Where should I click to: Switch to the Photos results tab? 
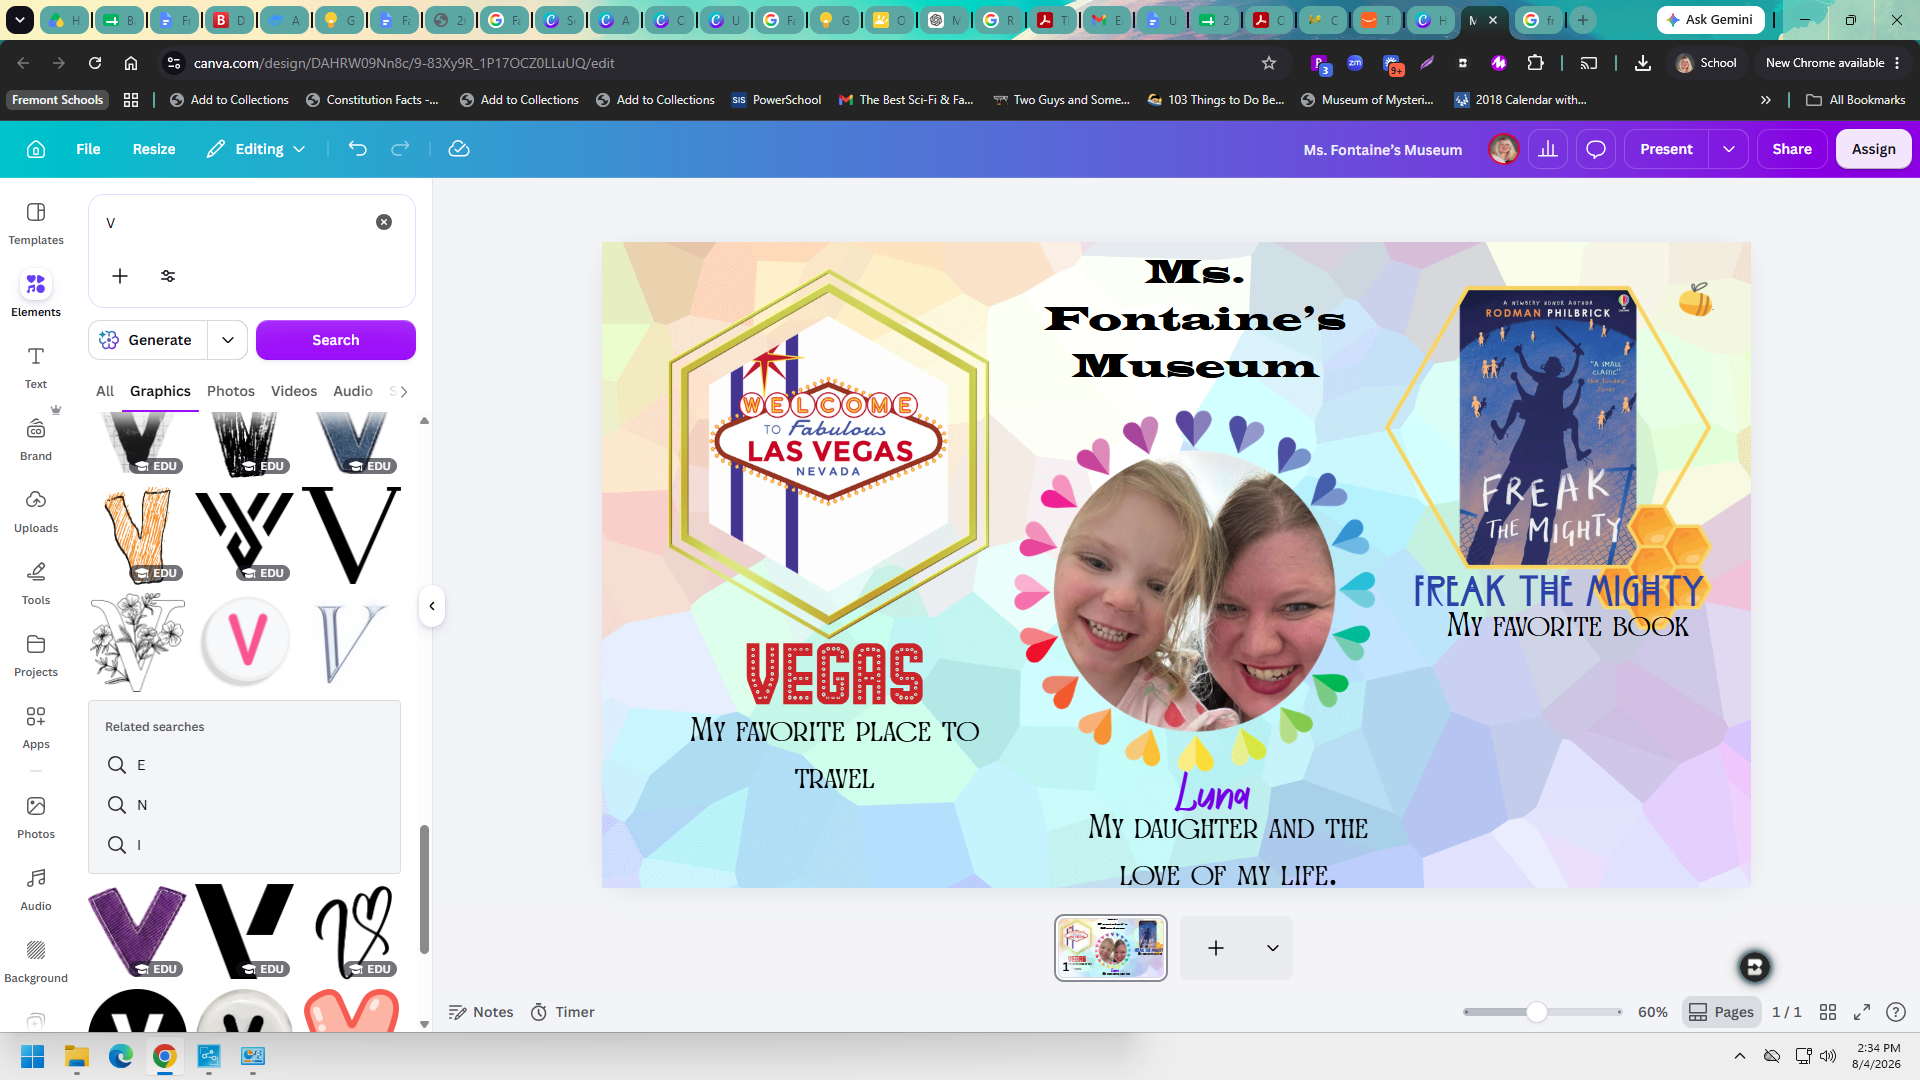(x=231, y=391)
